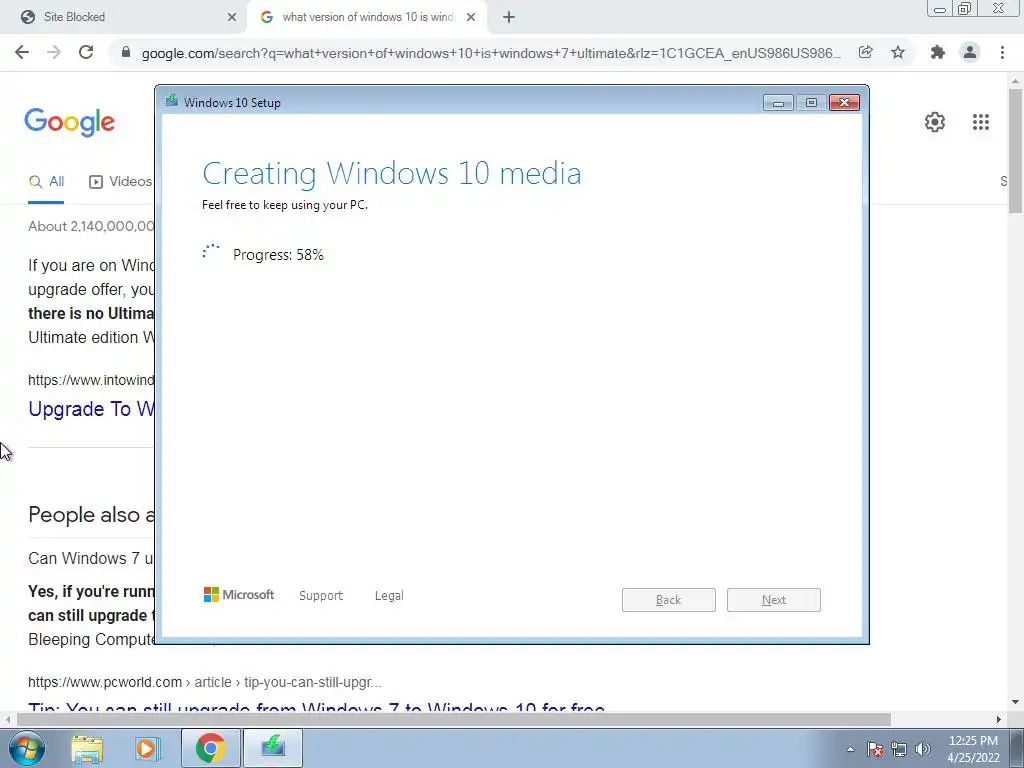The width and height of the screenshot is (1024, 768).
Task: Click the Windows 10 Setup title icon
Action: click(x=172, y=101)
